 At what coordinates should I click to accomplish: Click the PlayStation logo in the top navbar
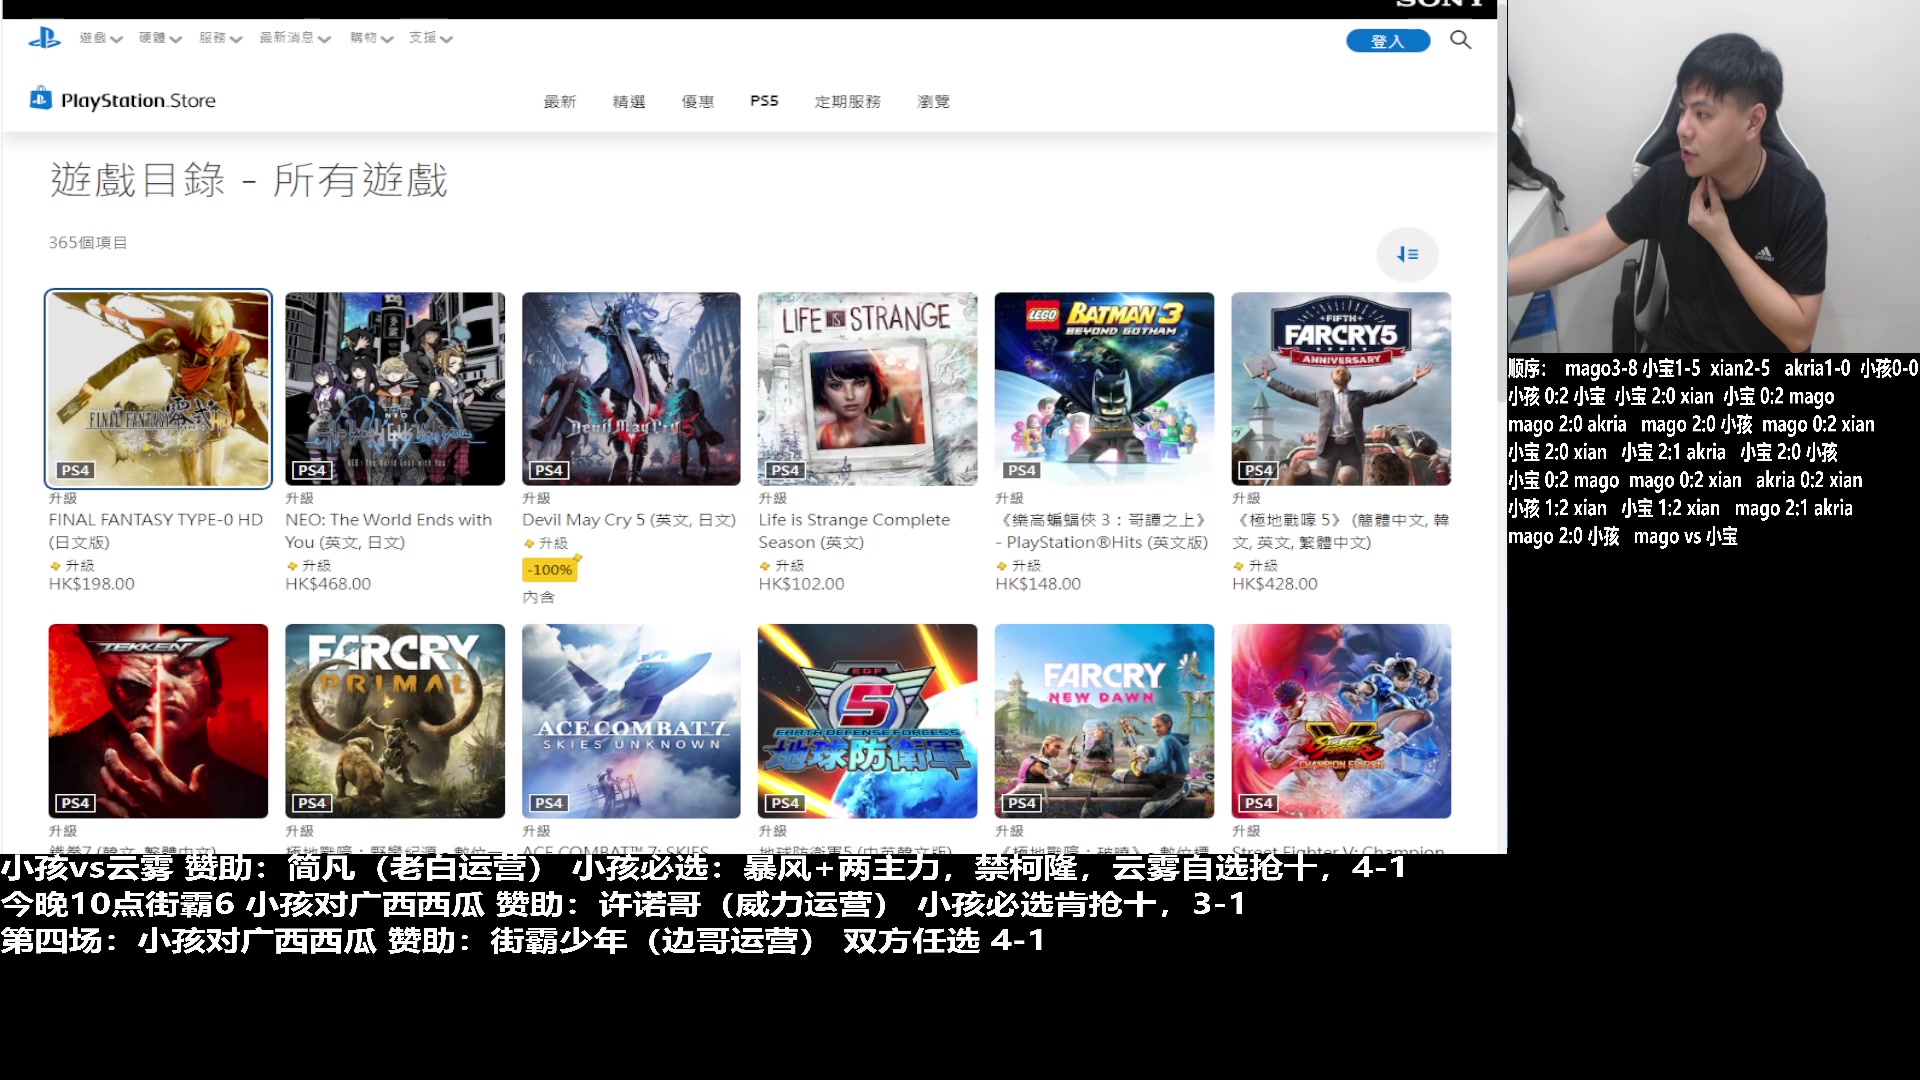44,38
